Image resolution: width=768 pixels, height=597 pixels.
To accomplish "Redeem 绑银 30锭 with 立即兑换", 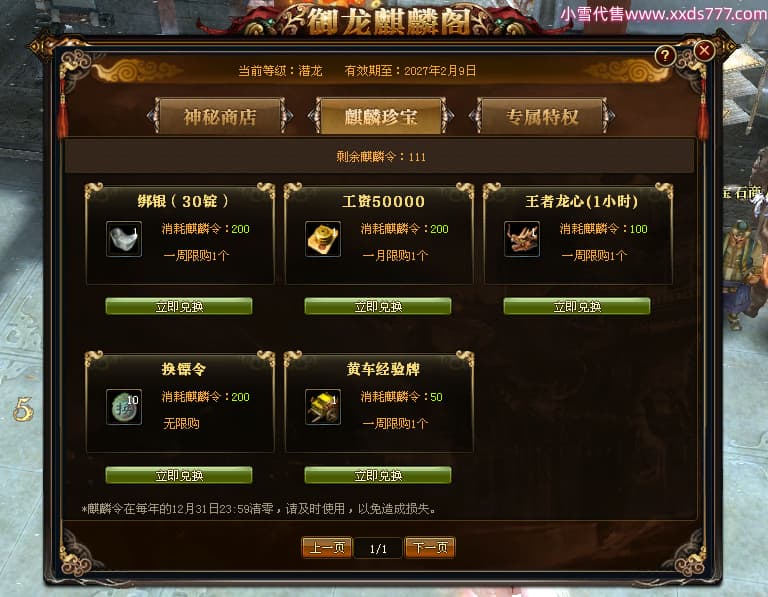I will (x=179, y=307).
